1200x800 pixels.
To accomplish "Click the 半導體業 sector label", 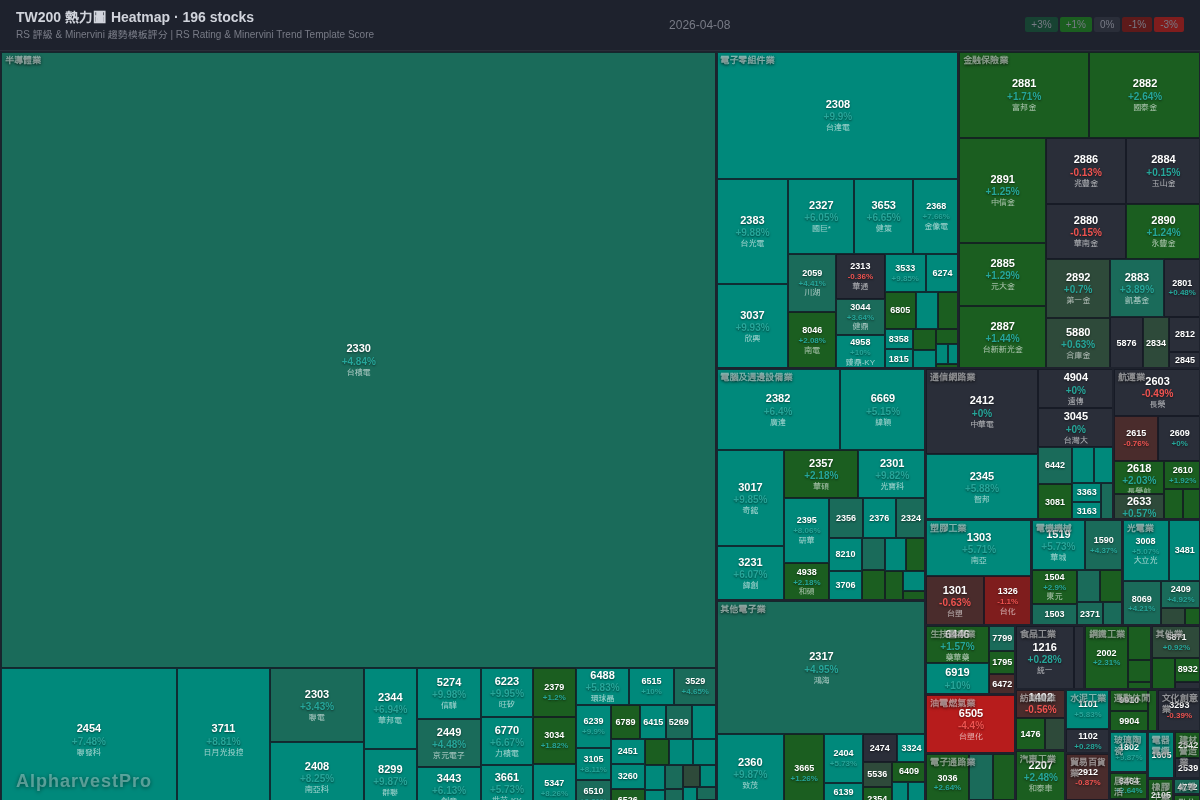I will tap(23, 60).
